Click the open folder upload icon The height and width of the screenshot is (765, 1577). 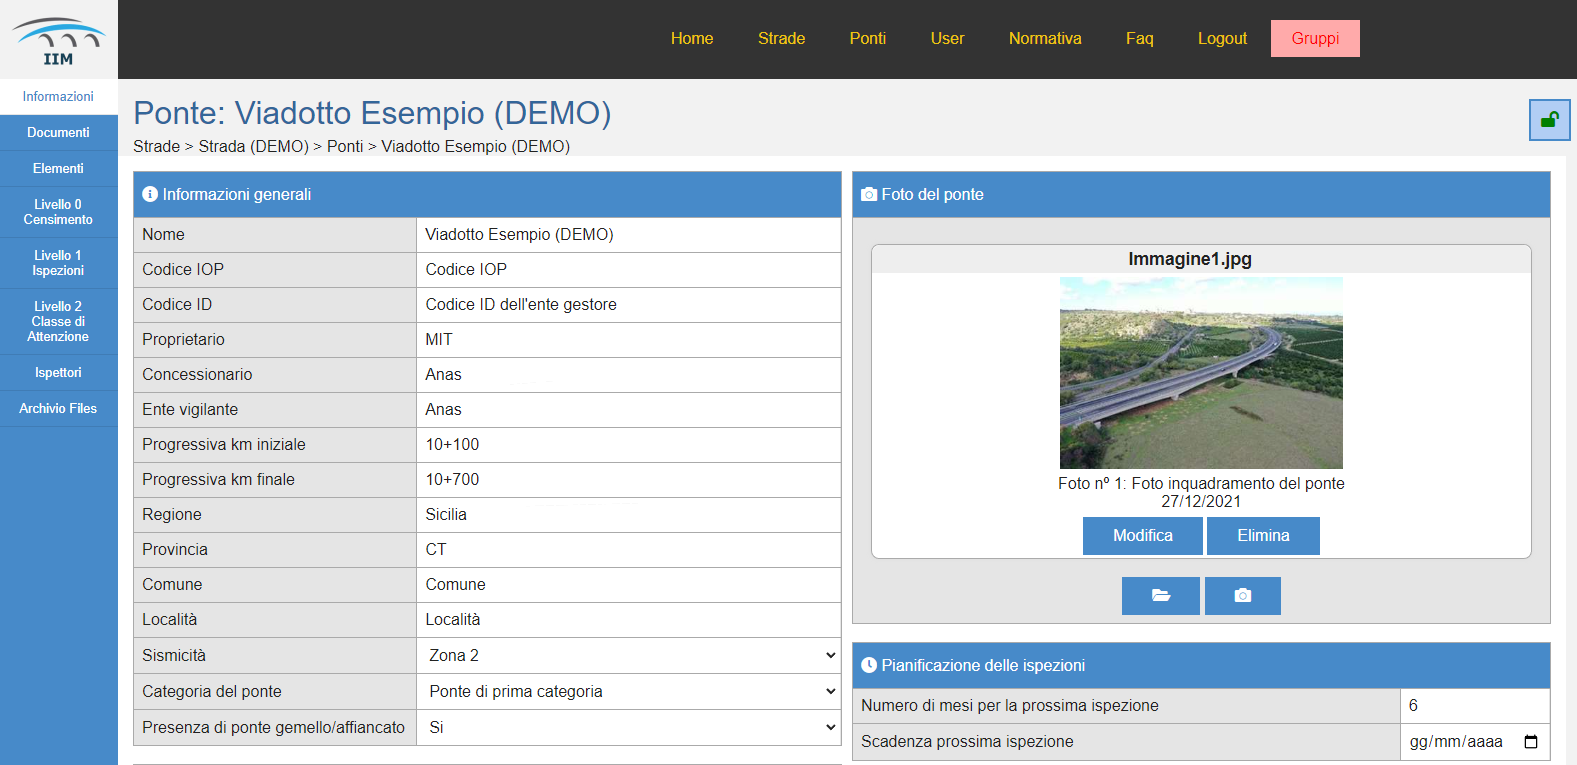1160,596
